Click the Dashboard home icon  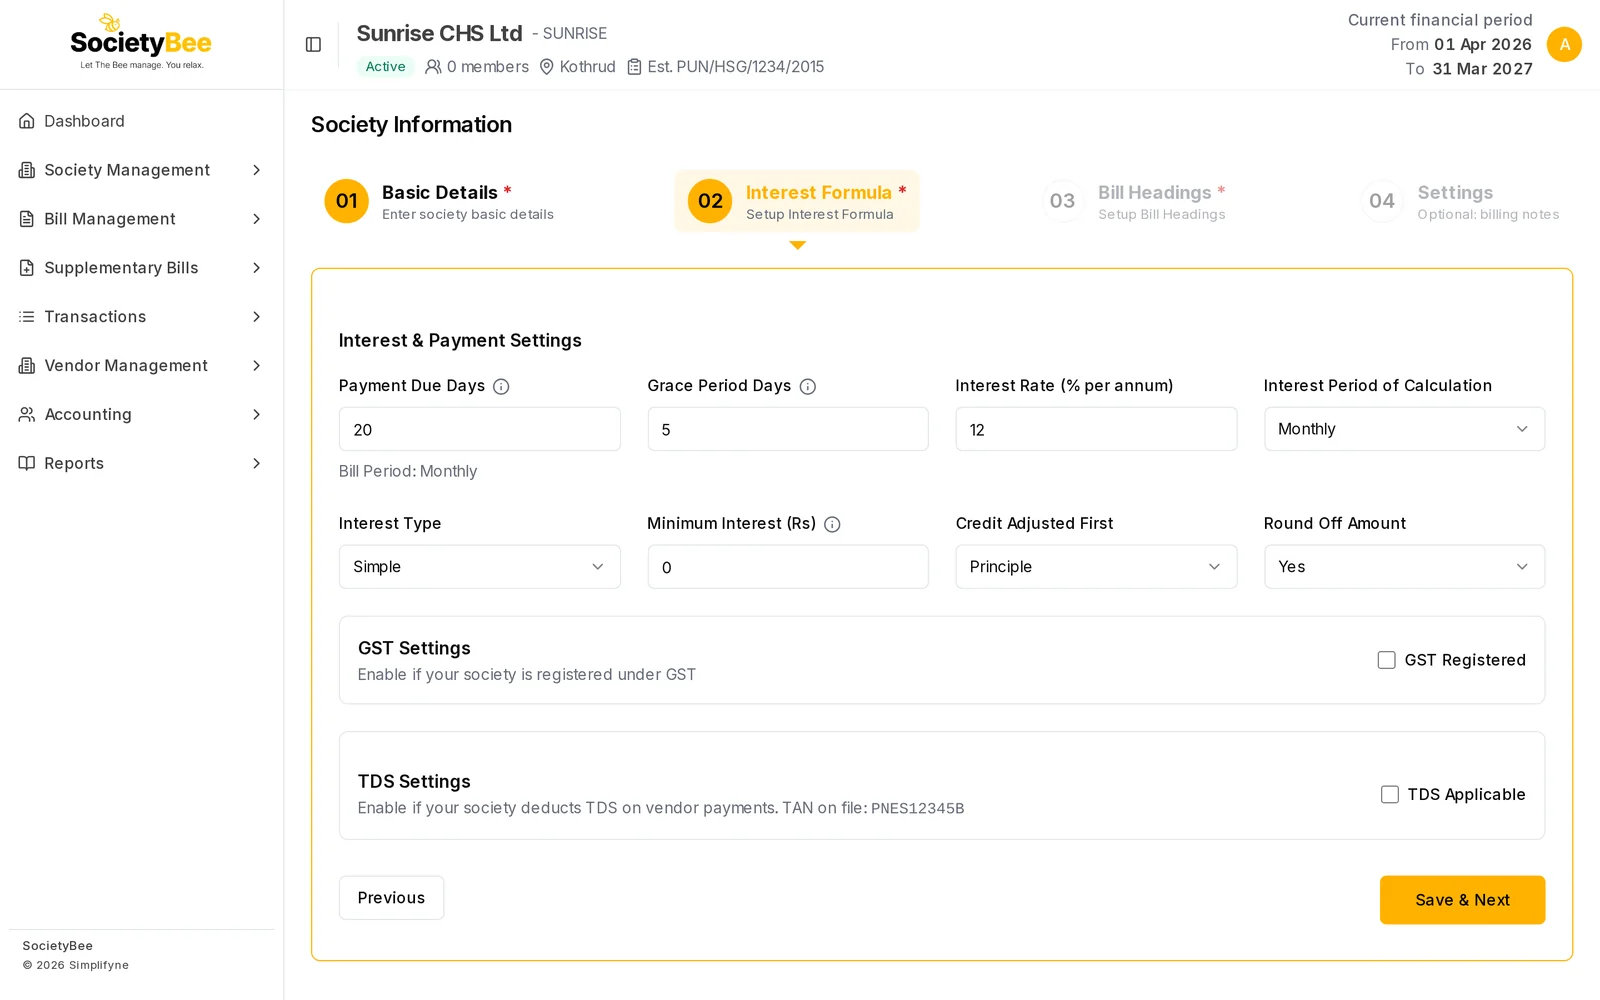pos(27,121)
